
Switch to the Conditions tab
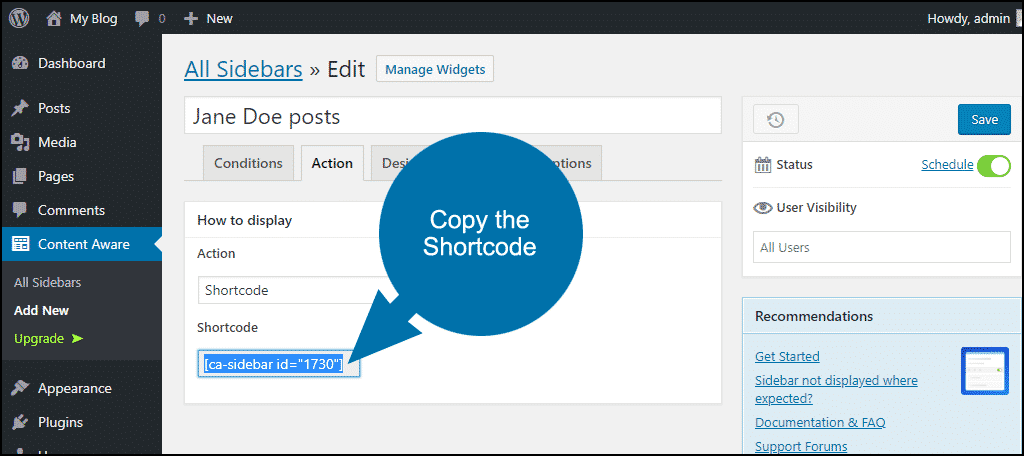248,163
